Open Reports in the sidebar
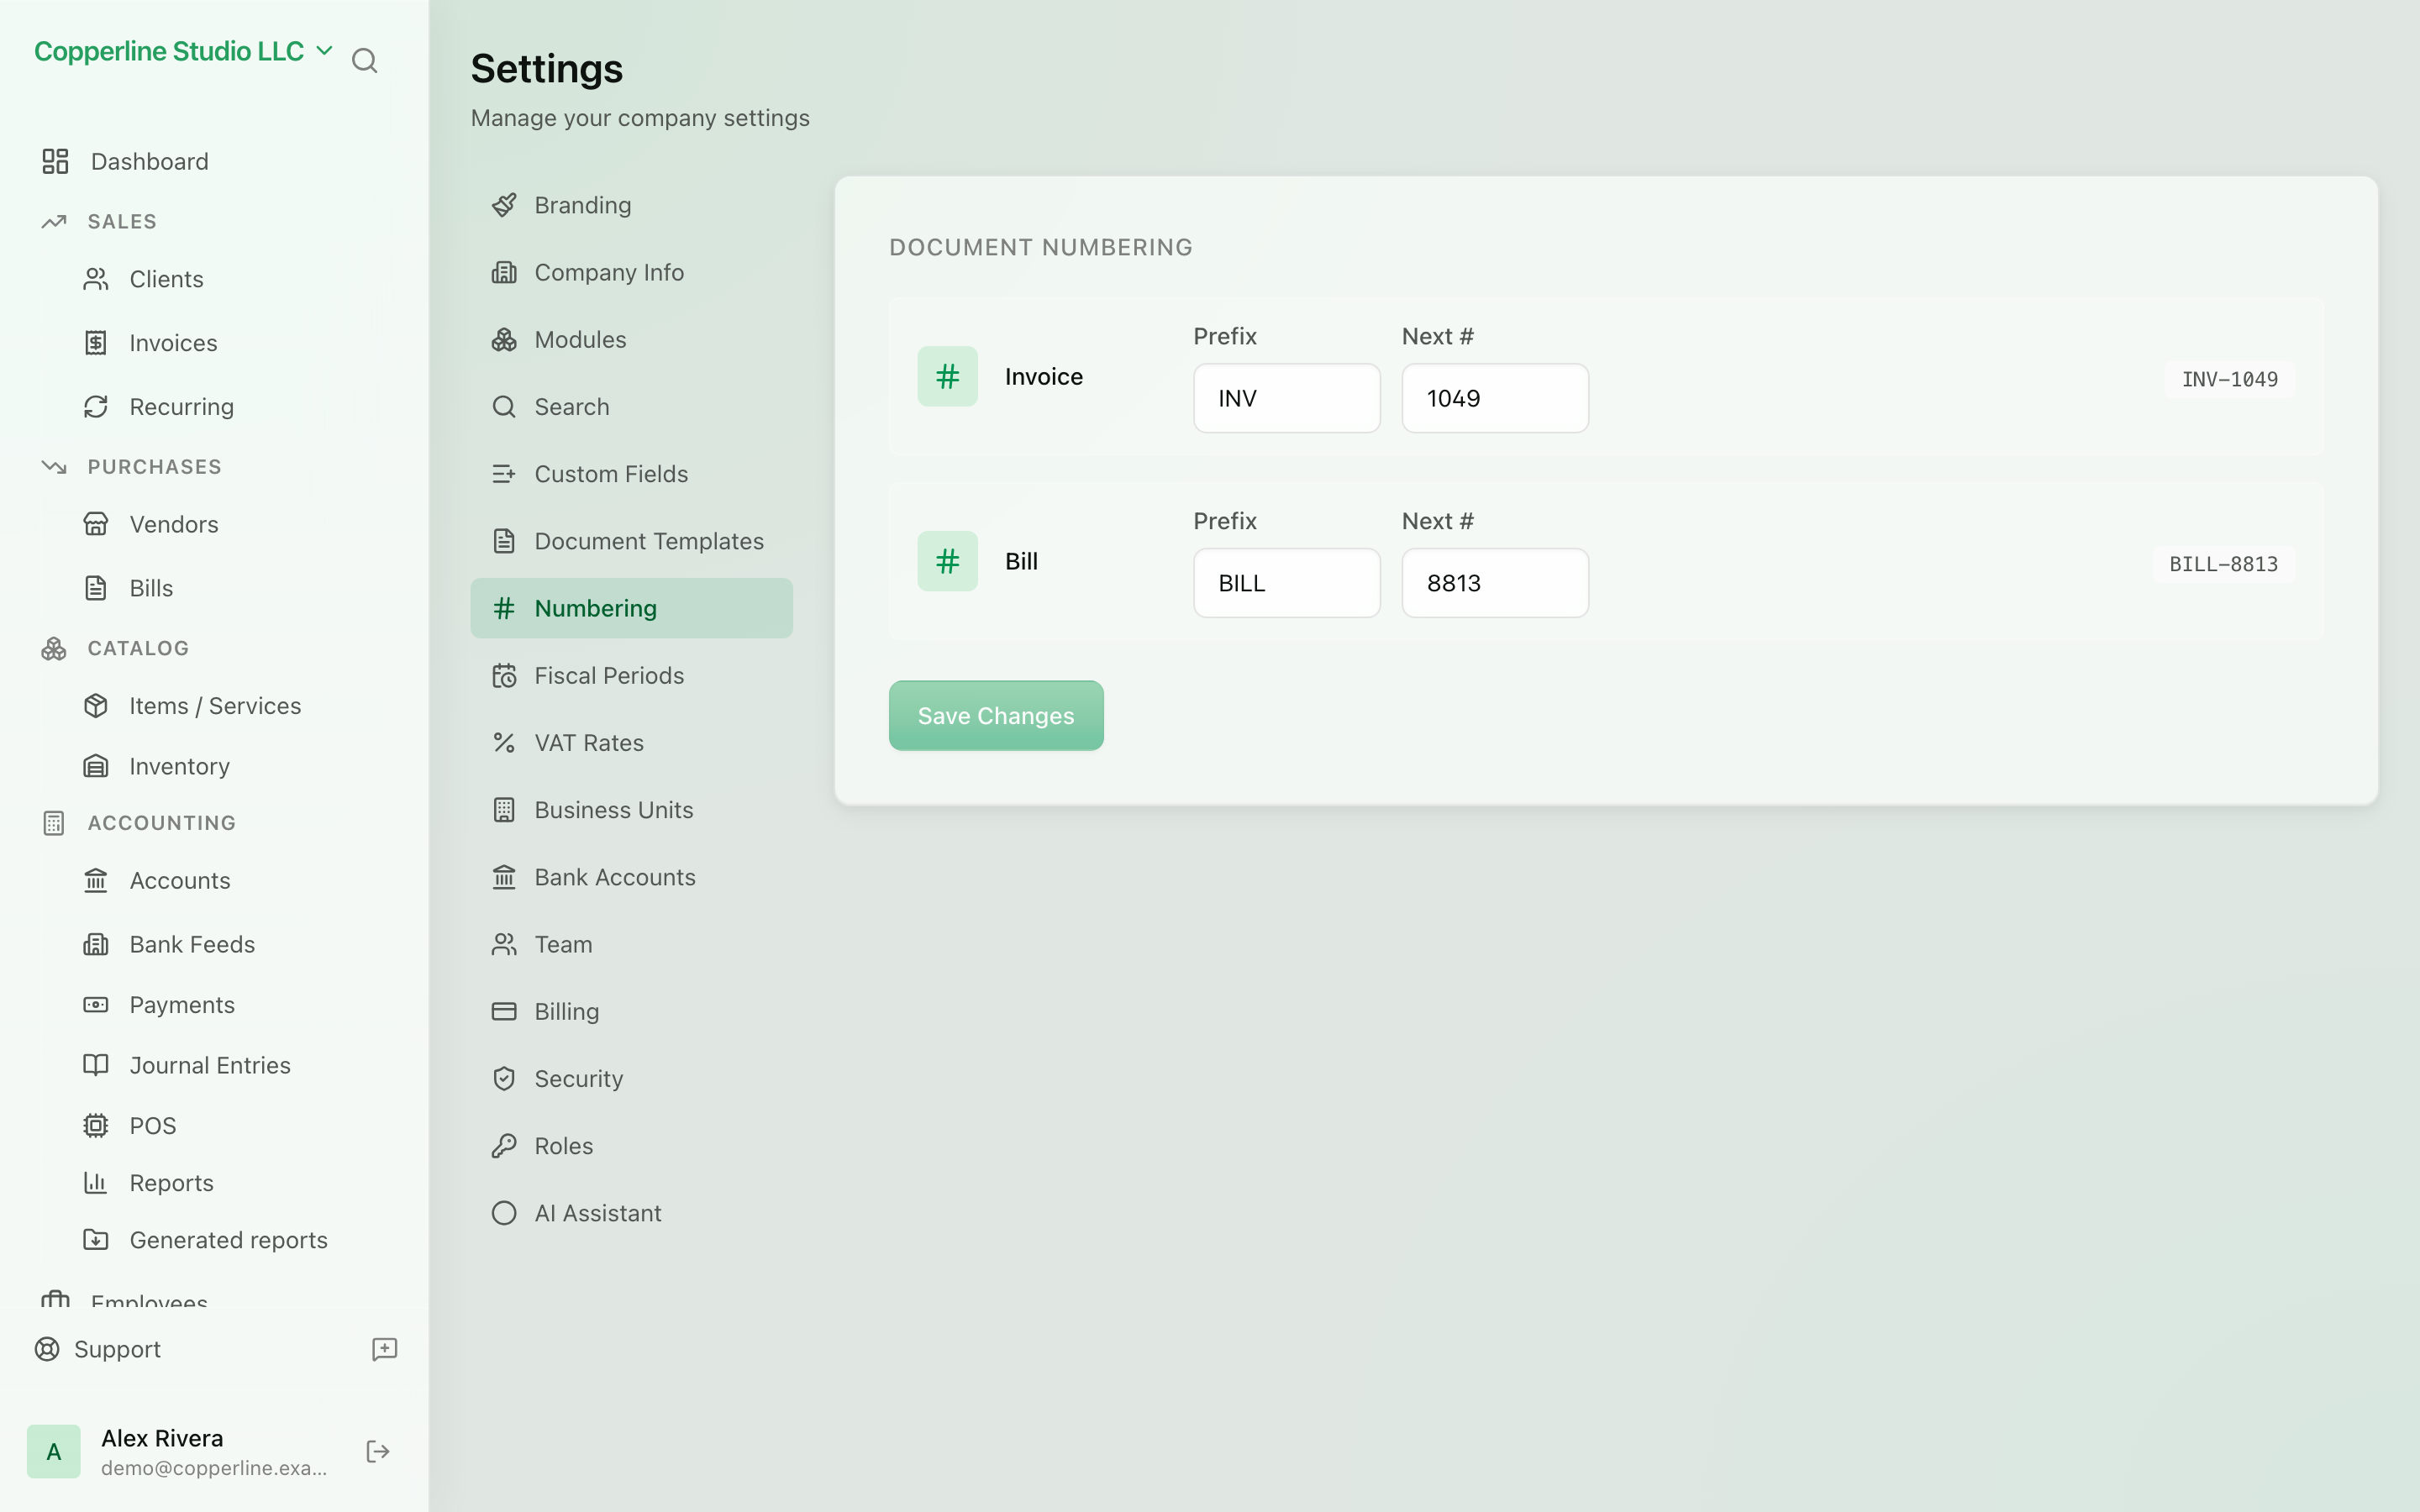The image size is (2420, 1512). [x=171, y=1183]
